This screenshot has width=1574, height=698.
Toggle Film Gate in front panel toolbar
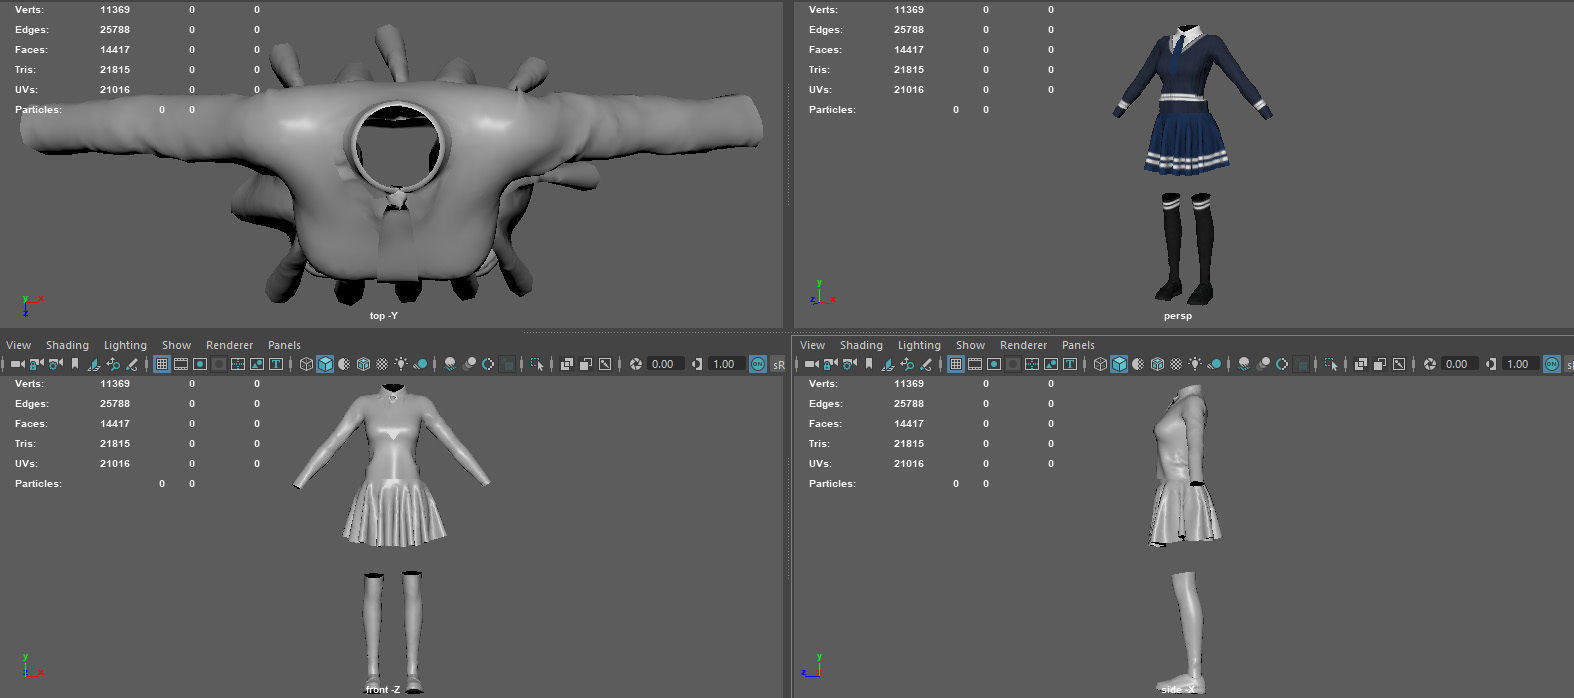coord(181,364)
